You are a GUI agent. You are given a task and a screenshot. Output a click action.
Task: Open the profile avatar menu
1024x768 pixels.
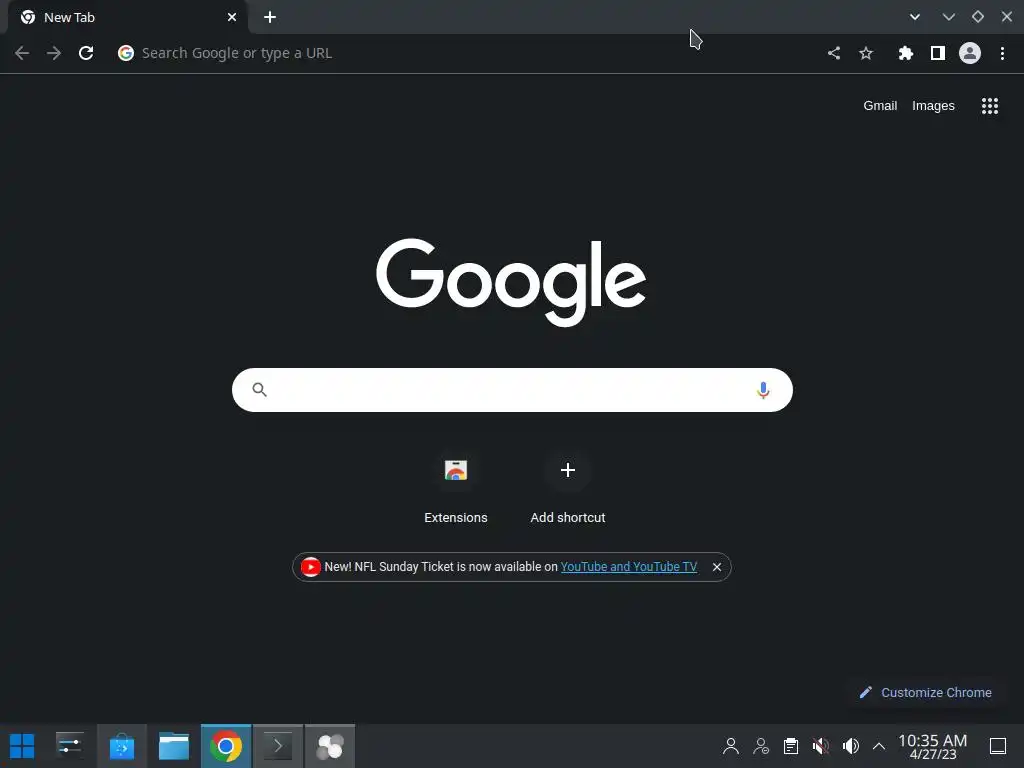point(969,53)
